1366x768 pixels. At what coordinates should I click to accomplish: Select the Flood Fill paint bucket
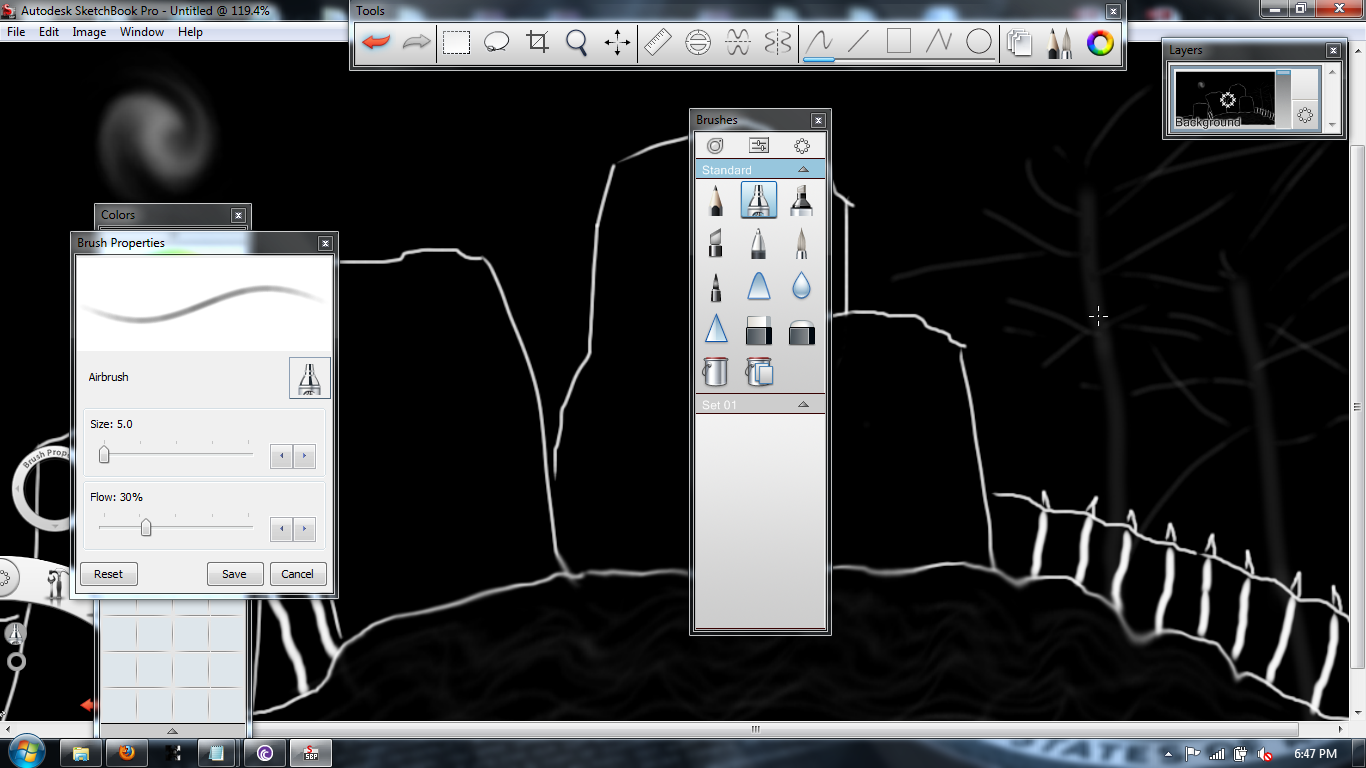coord(716,372)
